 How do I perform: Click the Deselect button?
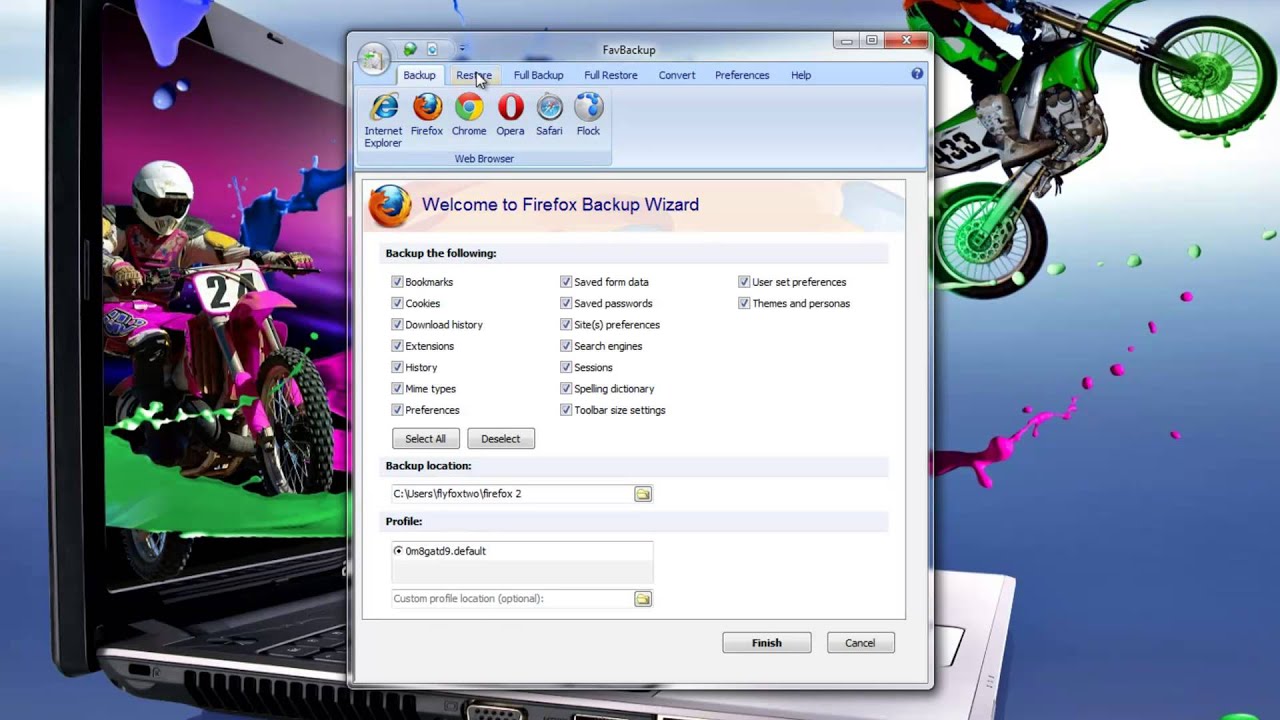pos(501,439)
